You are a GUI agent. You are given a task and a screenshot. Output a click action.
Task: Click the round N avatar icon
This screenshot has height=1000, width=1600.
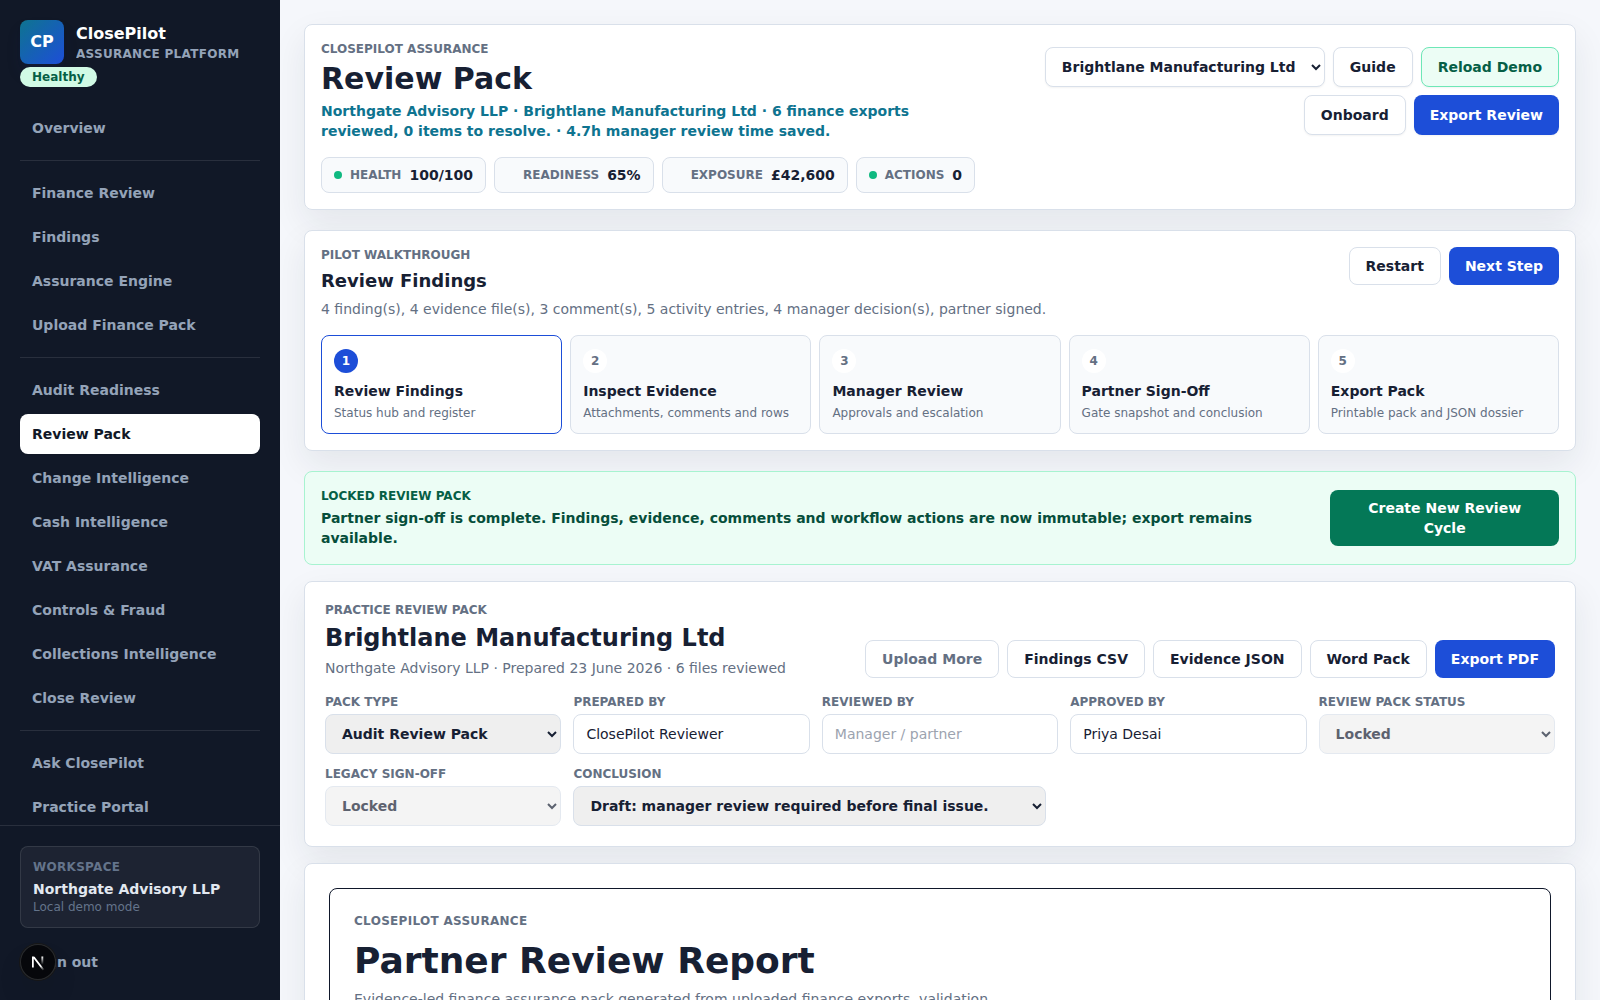[38, 962]
